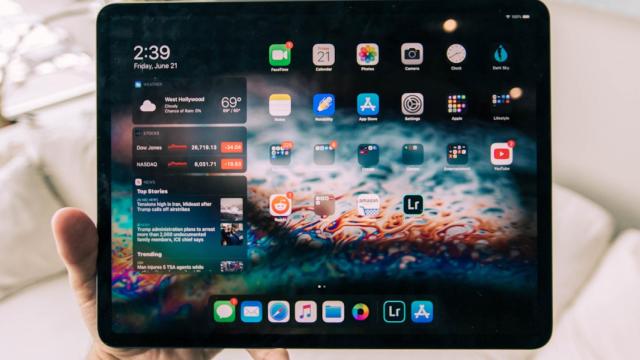
Task: Tap the cloud icon in Weather widget
Action: (x=148, y=106)
